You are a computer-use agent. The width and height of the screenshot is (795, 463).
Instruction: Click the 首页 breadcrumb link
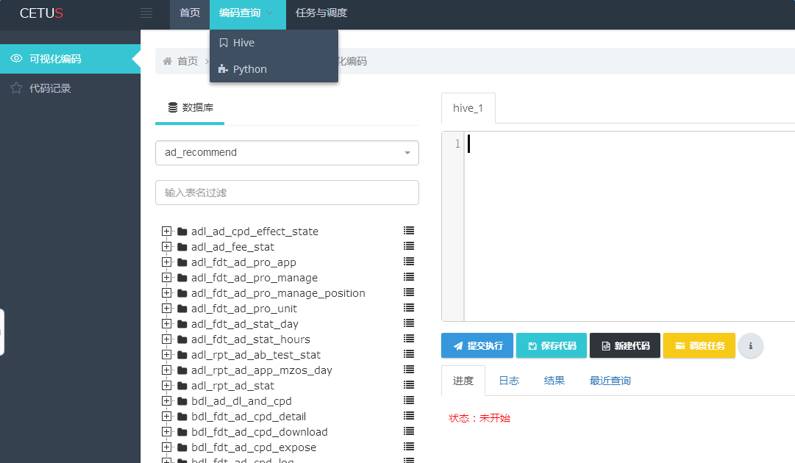coord(188,61)
